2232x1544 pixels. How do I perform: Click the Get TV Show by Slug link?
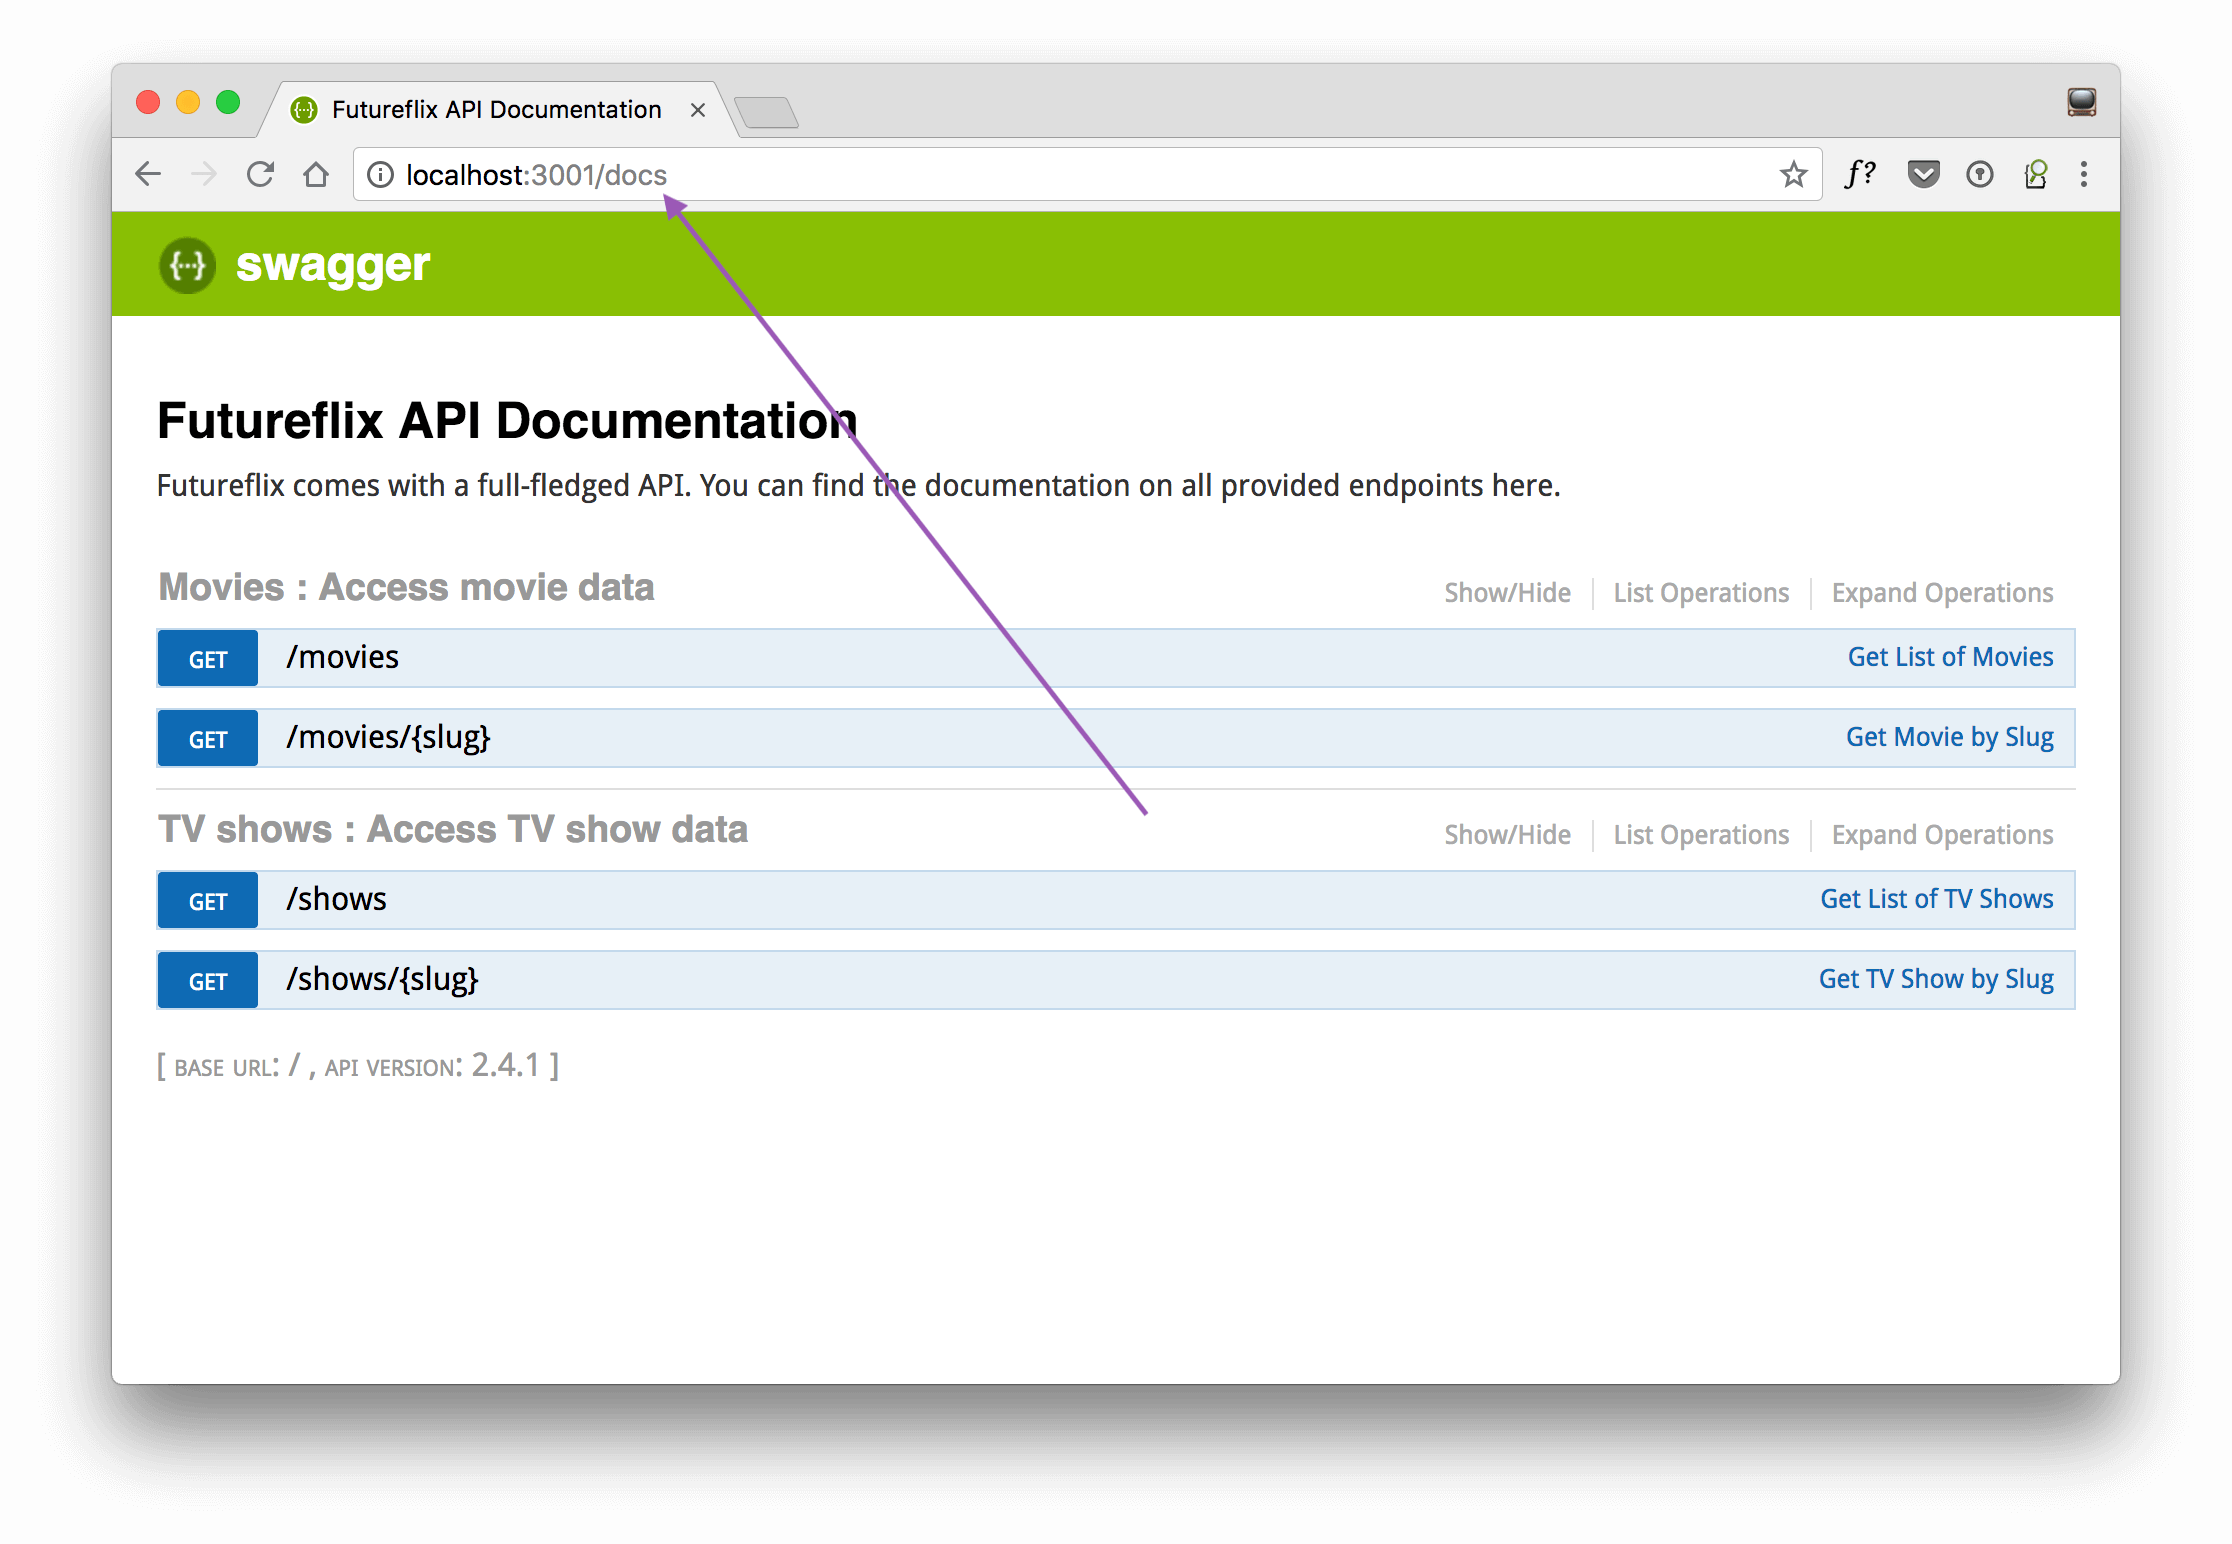[1936, 979]
